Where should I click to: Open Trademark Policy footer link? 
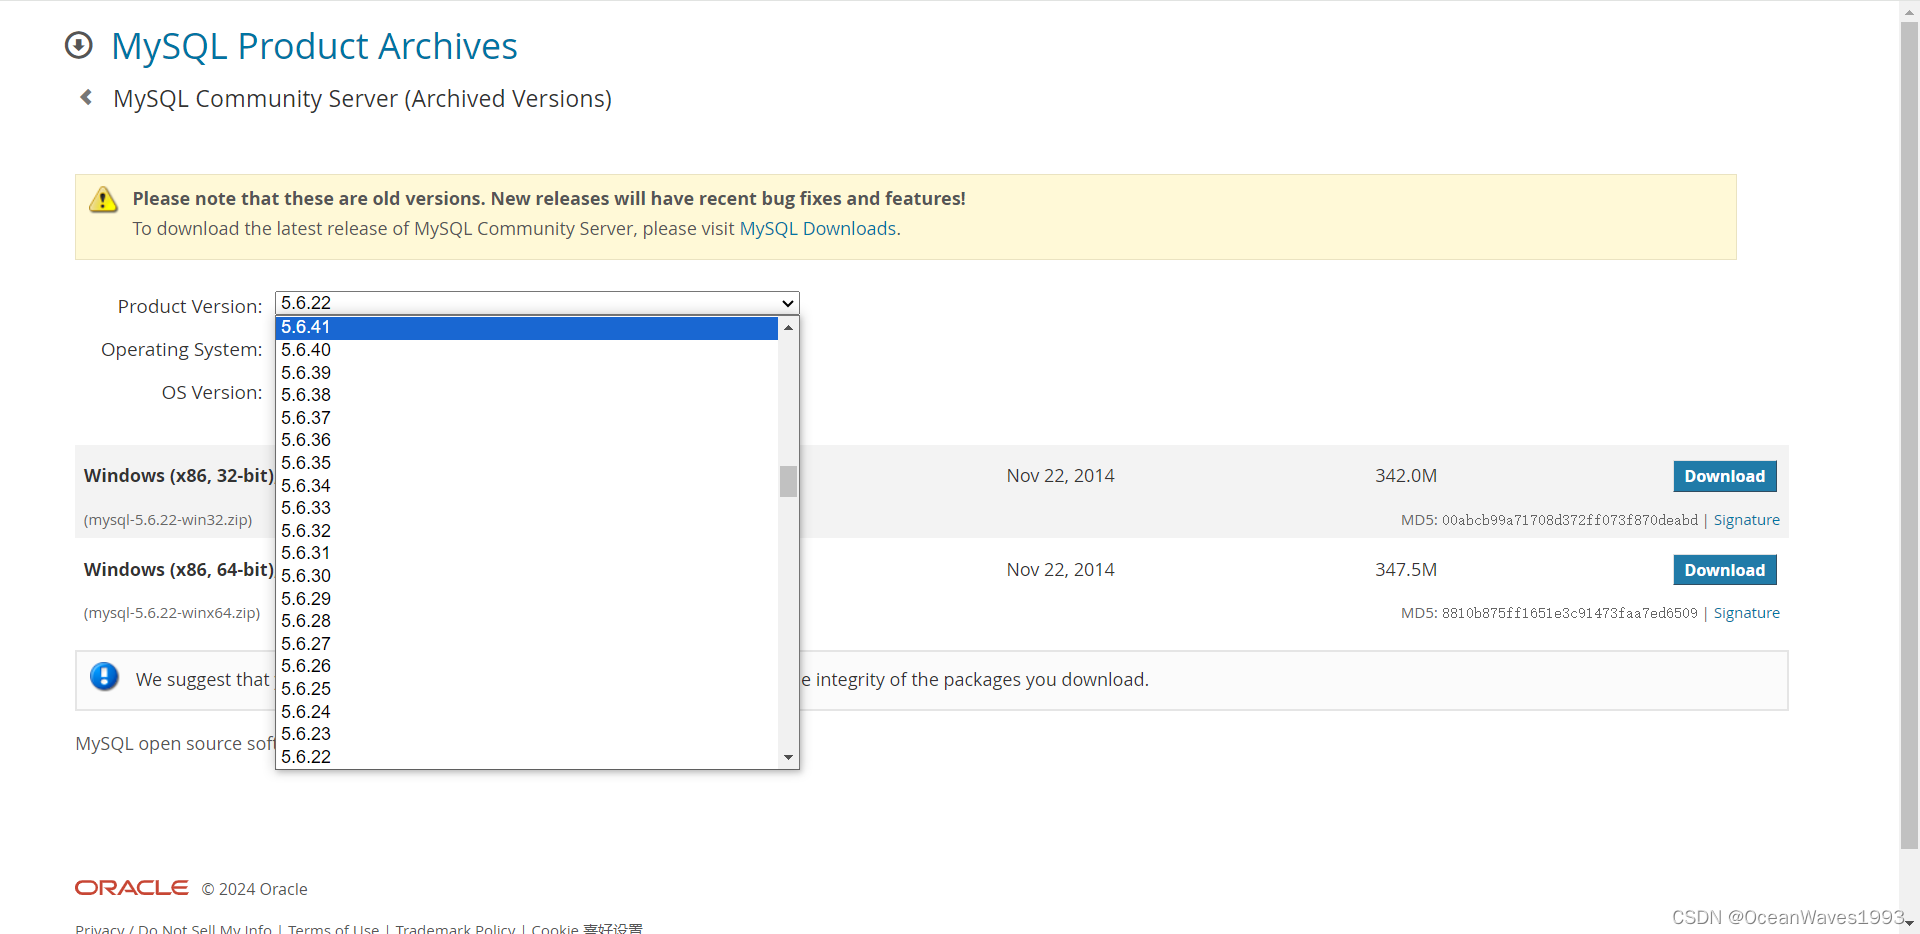pyautogui.click(x=455, y=929)
